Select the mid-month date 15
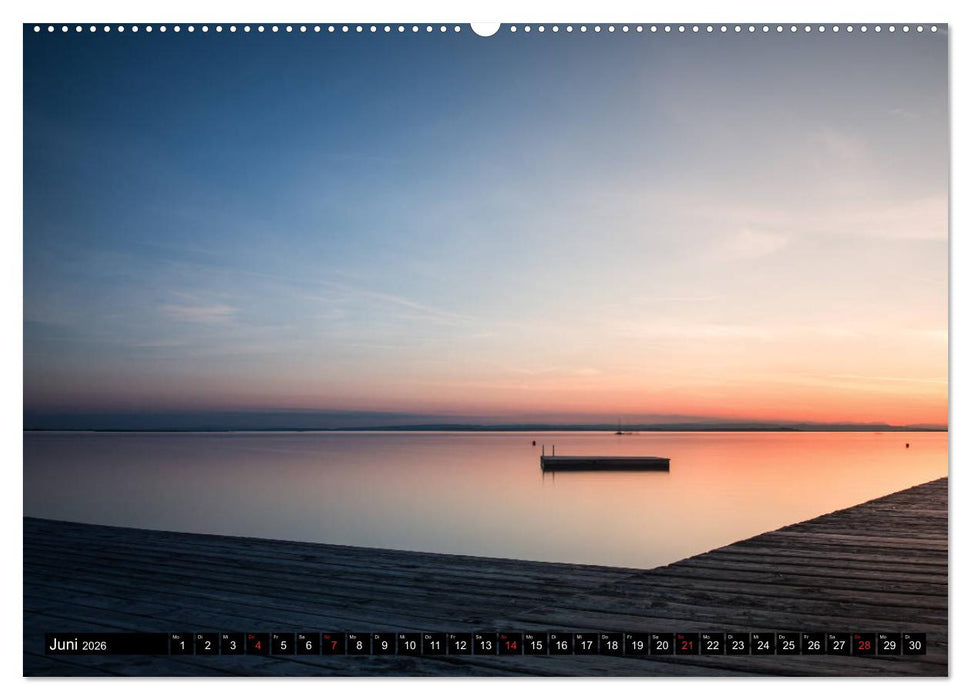Image resolution: width=971 pixels, height=700 pixels. (x=538, y=646)
